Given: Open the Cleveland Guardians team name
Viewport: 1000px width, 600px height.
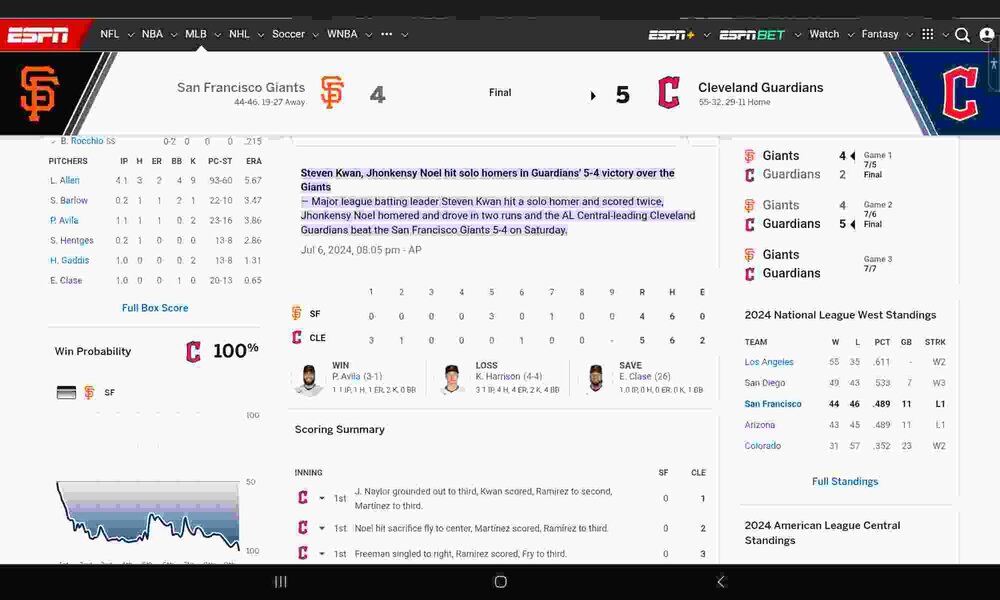Looking at the screenshot, I should coord(760,87).
